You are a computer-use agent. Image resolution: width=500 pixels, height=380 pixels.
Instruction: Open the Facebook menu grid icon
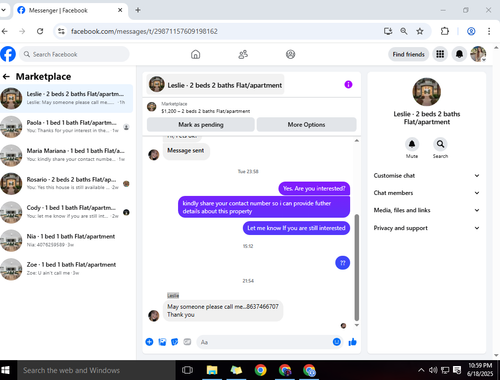[x=440, y=54]
